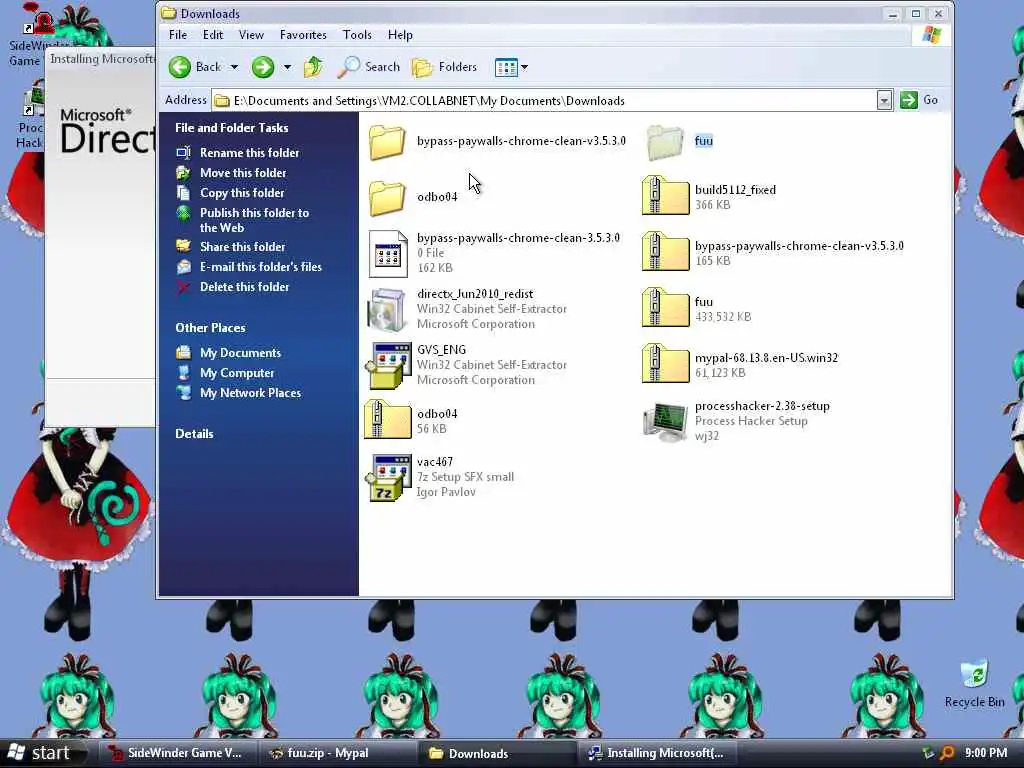Click Publish this folder to the Web
Screen dimensions: 1024x768
pos(254,220)
